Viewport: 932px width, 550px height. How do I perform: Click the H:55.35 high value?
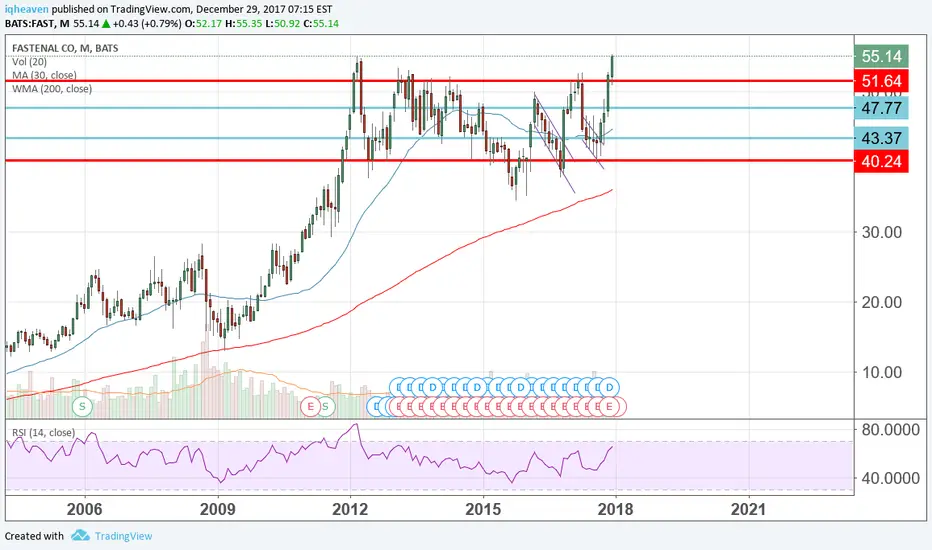(x=243, y=24)
